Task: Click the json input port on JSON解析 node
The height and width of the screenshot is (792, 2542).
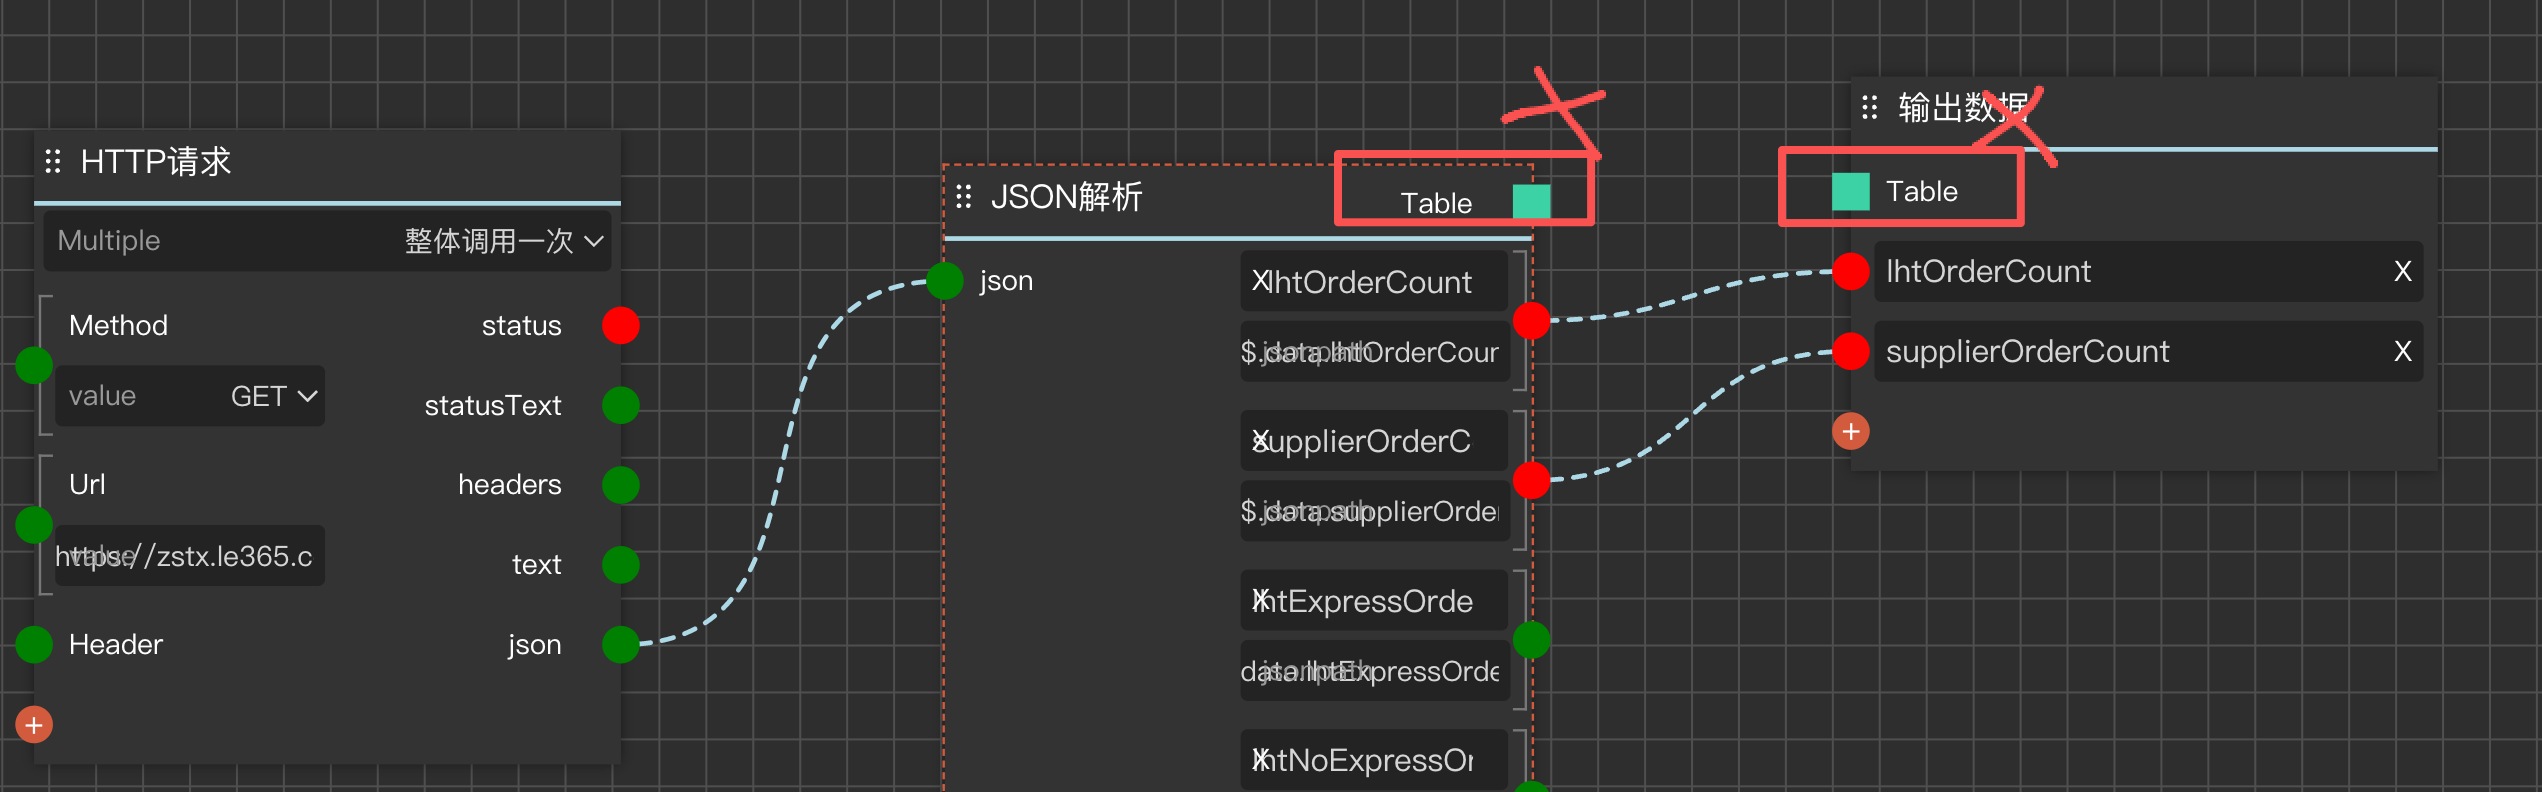Action: coord(944,280)
